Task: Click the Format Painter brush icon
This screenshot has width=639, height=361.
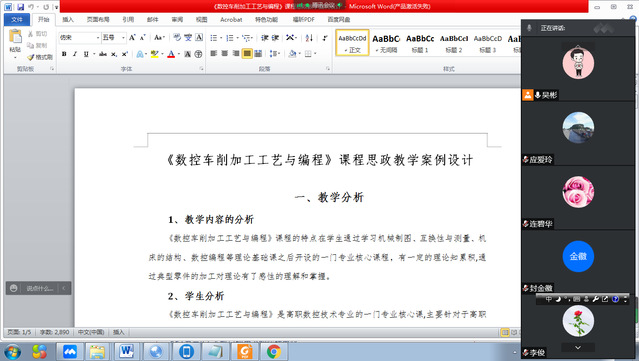Action: (x=40, y=57)
